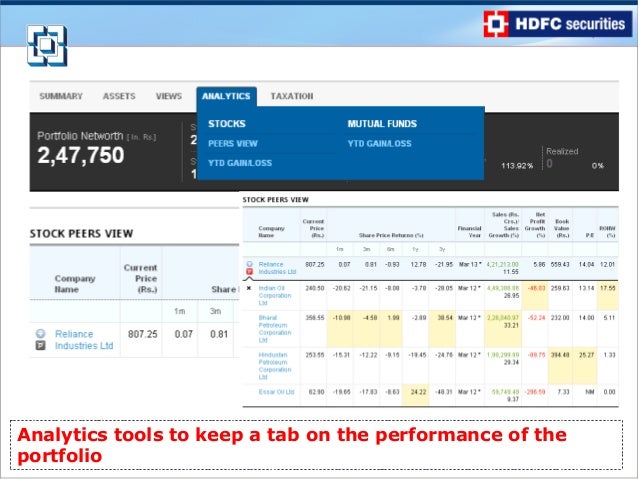Click the 1m column header in enlarged panel

[180, 311]
